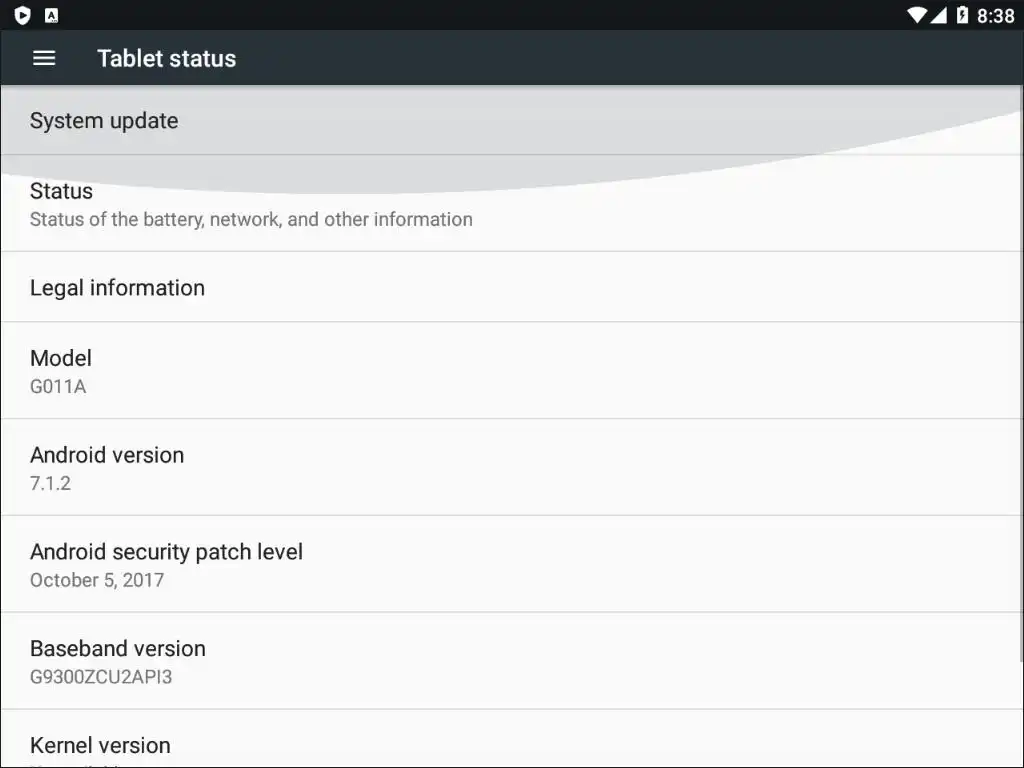Open the hamburger navigation menu

coord(44,58)
